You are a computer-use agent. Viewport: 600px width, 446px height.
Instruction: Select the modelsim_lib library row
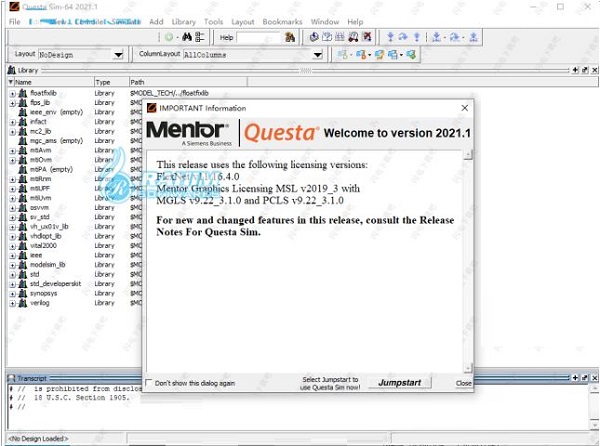click(x=47, y=265)
